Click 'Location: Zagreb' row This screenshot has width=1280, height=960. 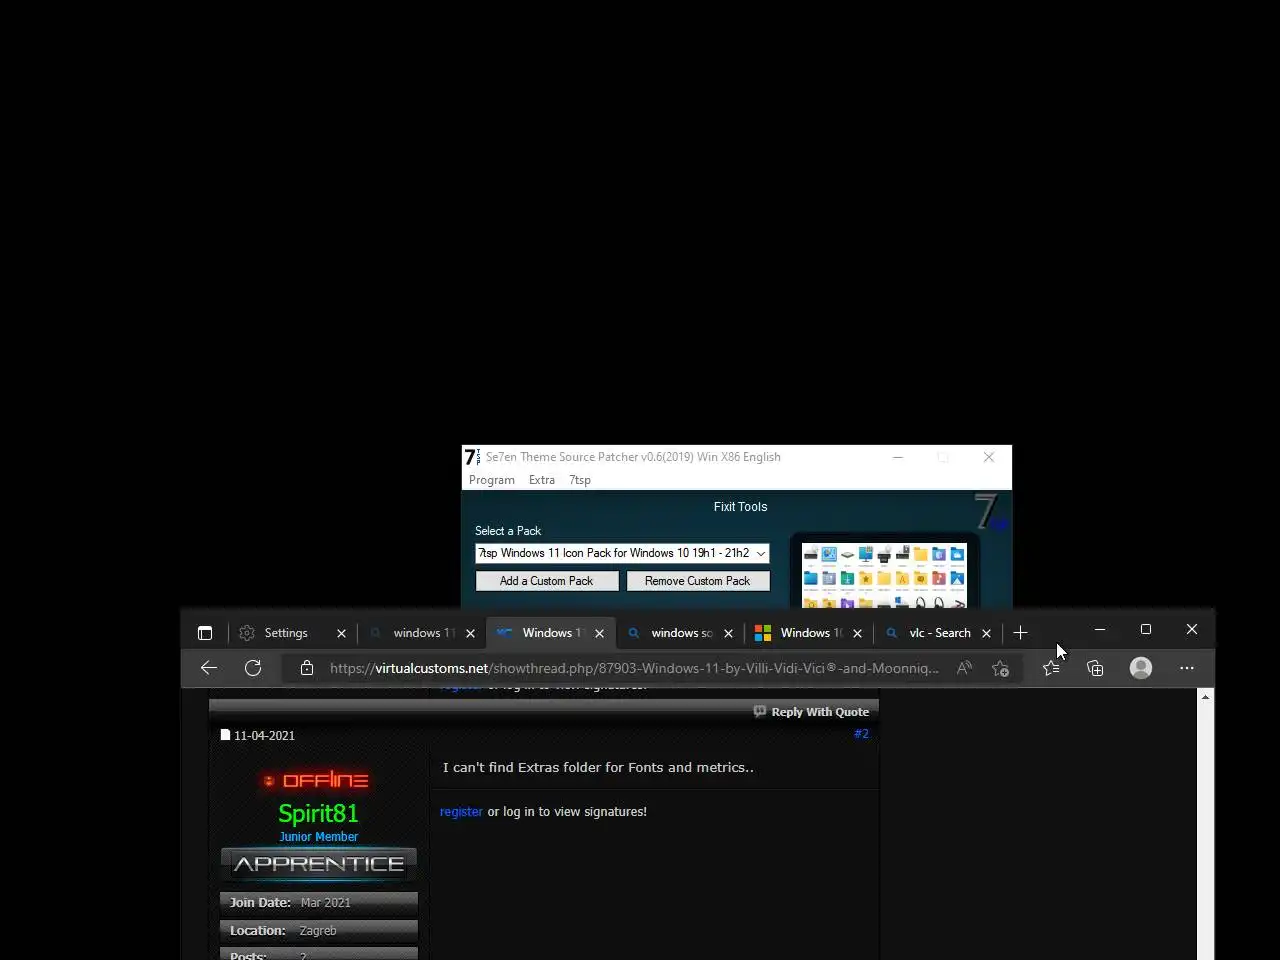point(318,931)
